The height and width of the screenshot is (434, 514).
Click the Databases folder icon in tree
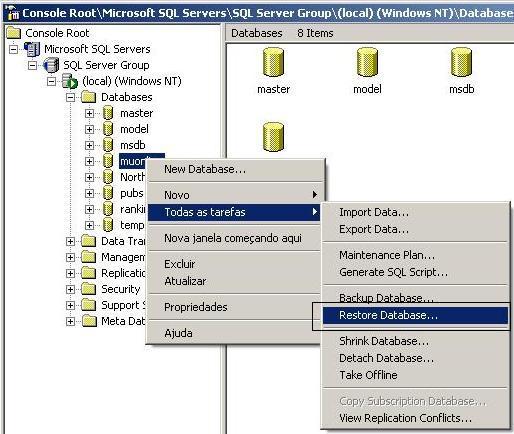tap(89, 97)
